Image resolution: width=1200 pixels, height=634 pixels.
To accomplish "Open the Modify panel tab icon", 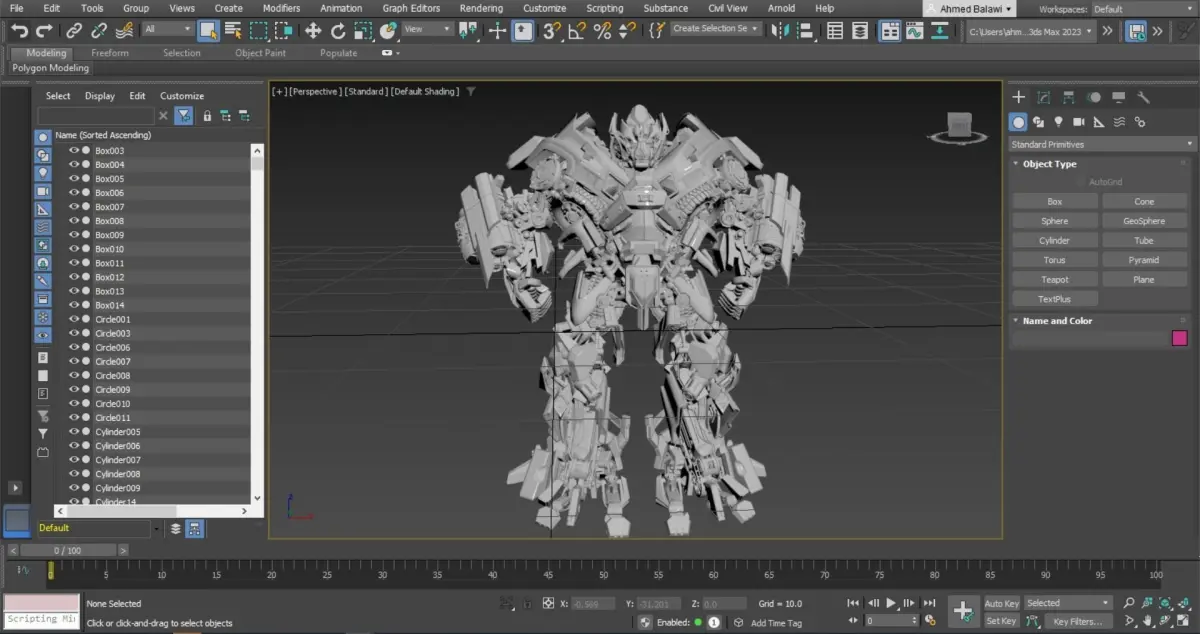I will click(x=1043, y=97).
